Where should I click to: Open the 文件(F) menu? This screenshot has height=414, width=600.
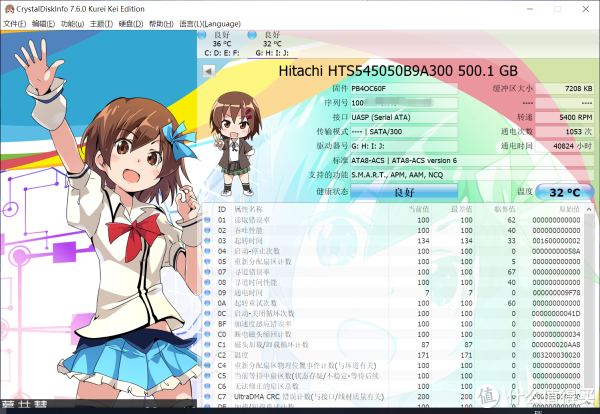pos(15,24)
